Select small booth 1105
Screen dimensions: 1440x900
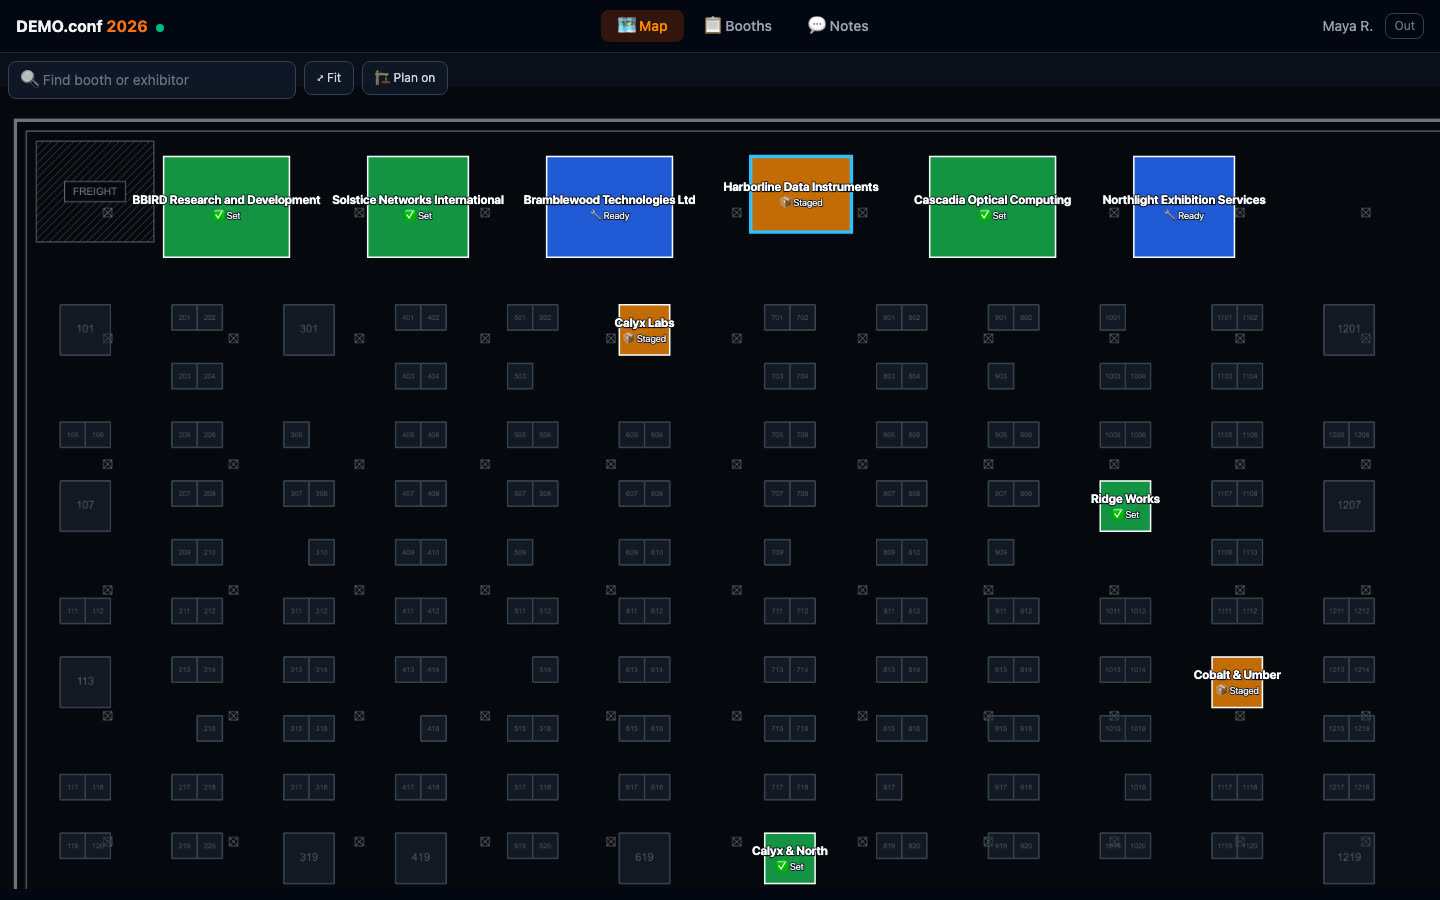point(1225,435)
